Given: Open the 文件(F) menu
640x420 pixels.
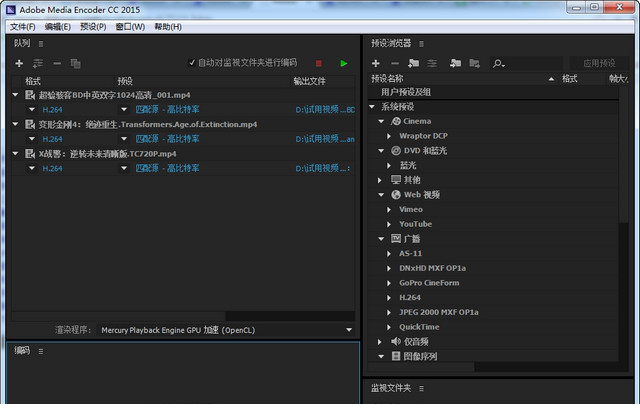Looking at the screenshot, I should pos(23,27).
